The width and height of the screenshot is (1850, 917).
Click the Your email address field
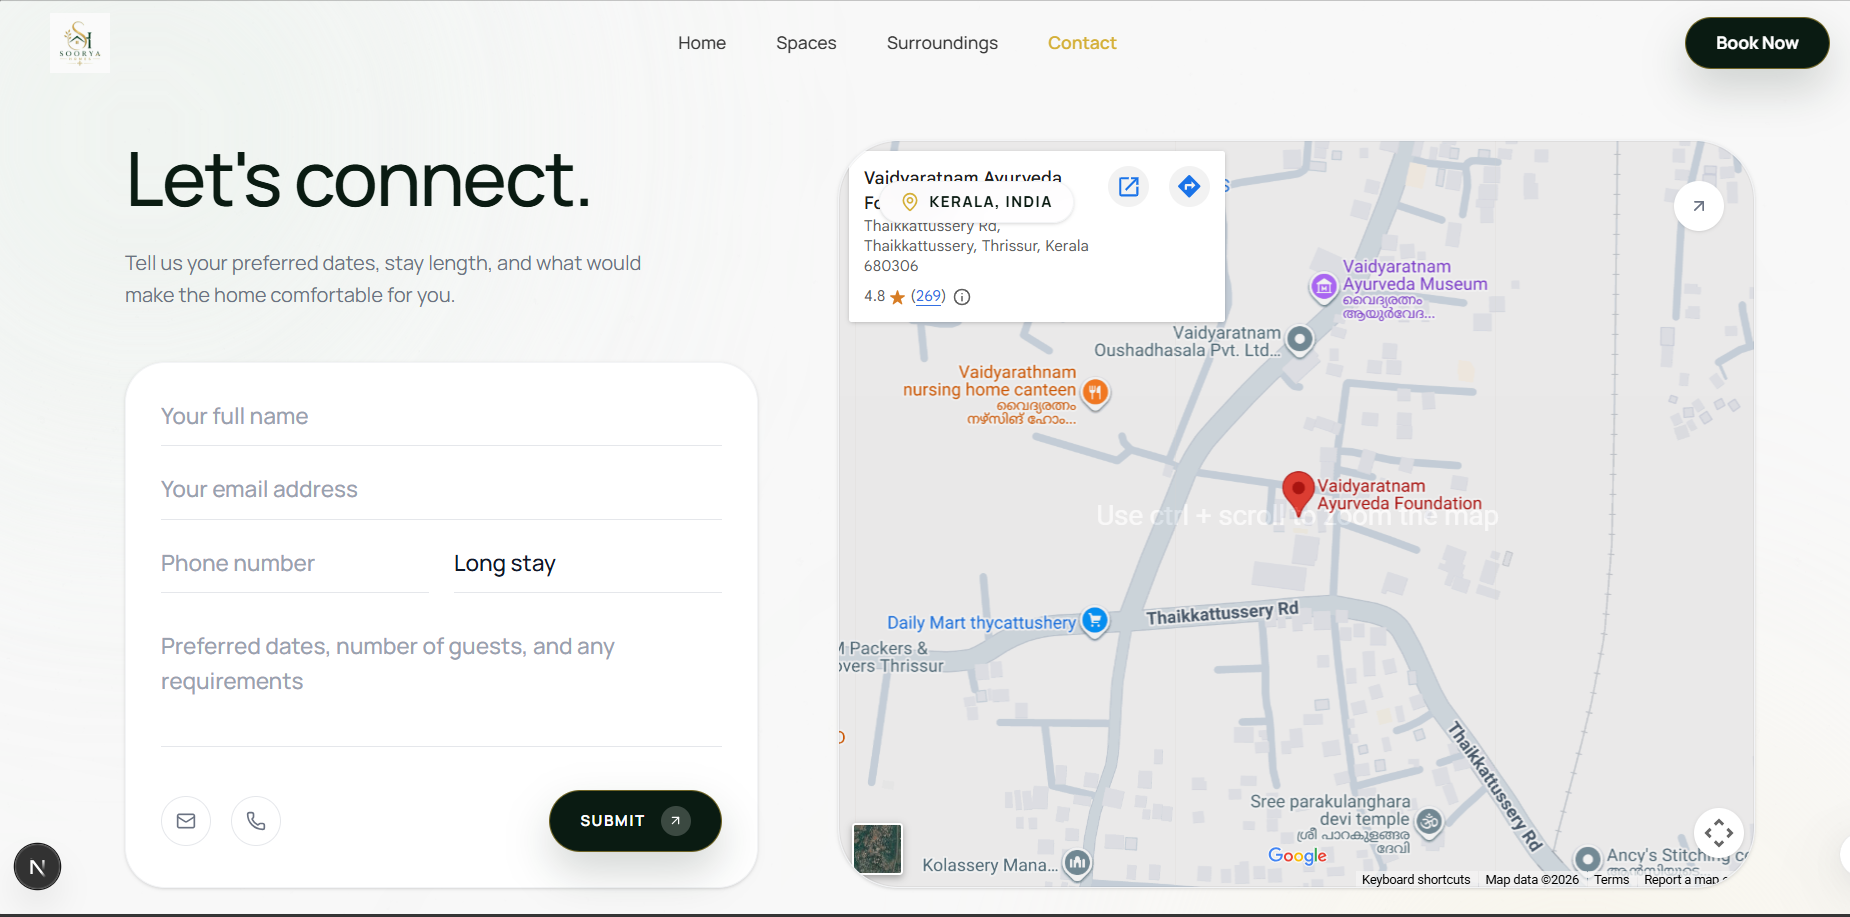(x=441, y=489)
